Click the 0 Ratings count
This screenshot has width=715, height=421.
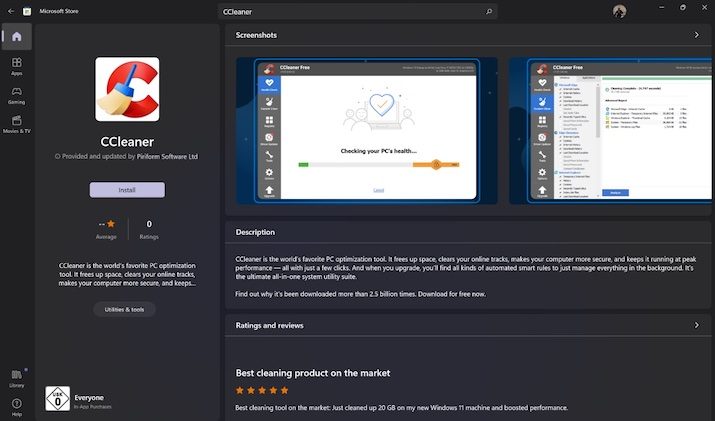(149, 229)
